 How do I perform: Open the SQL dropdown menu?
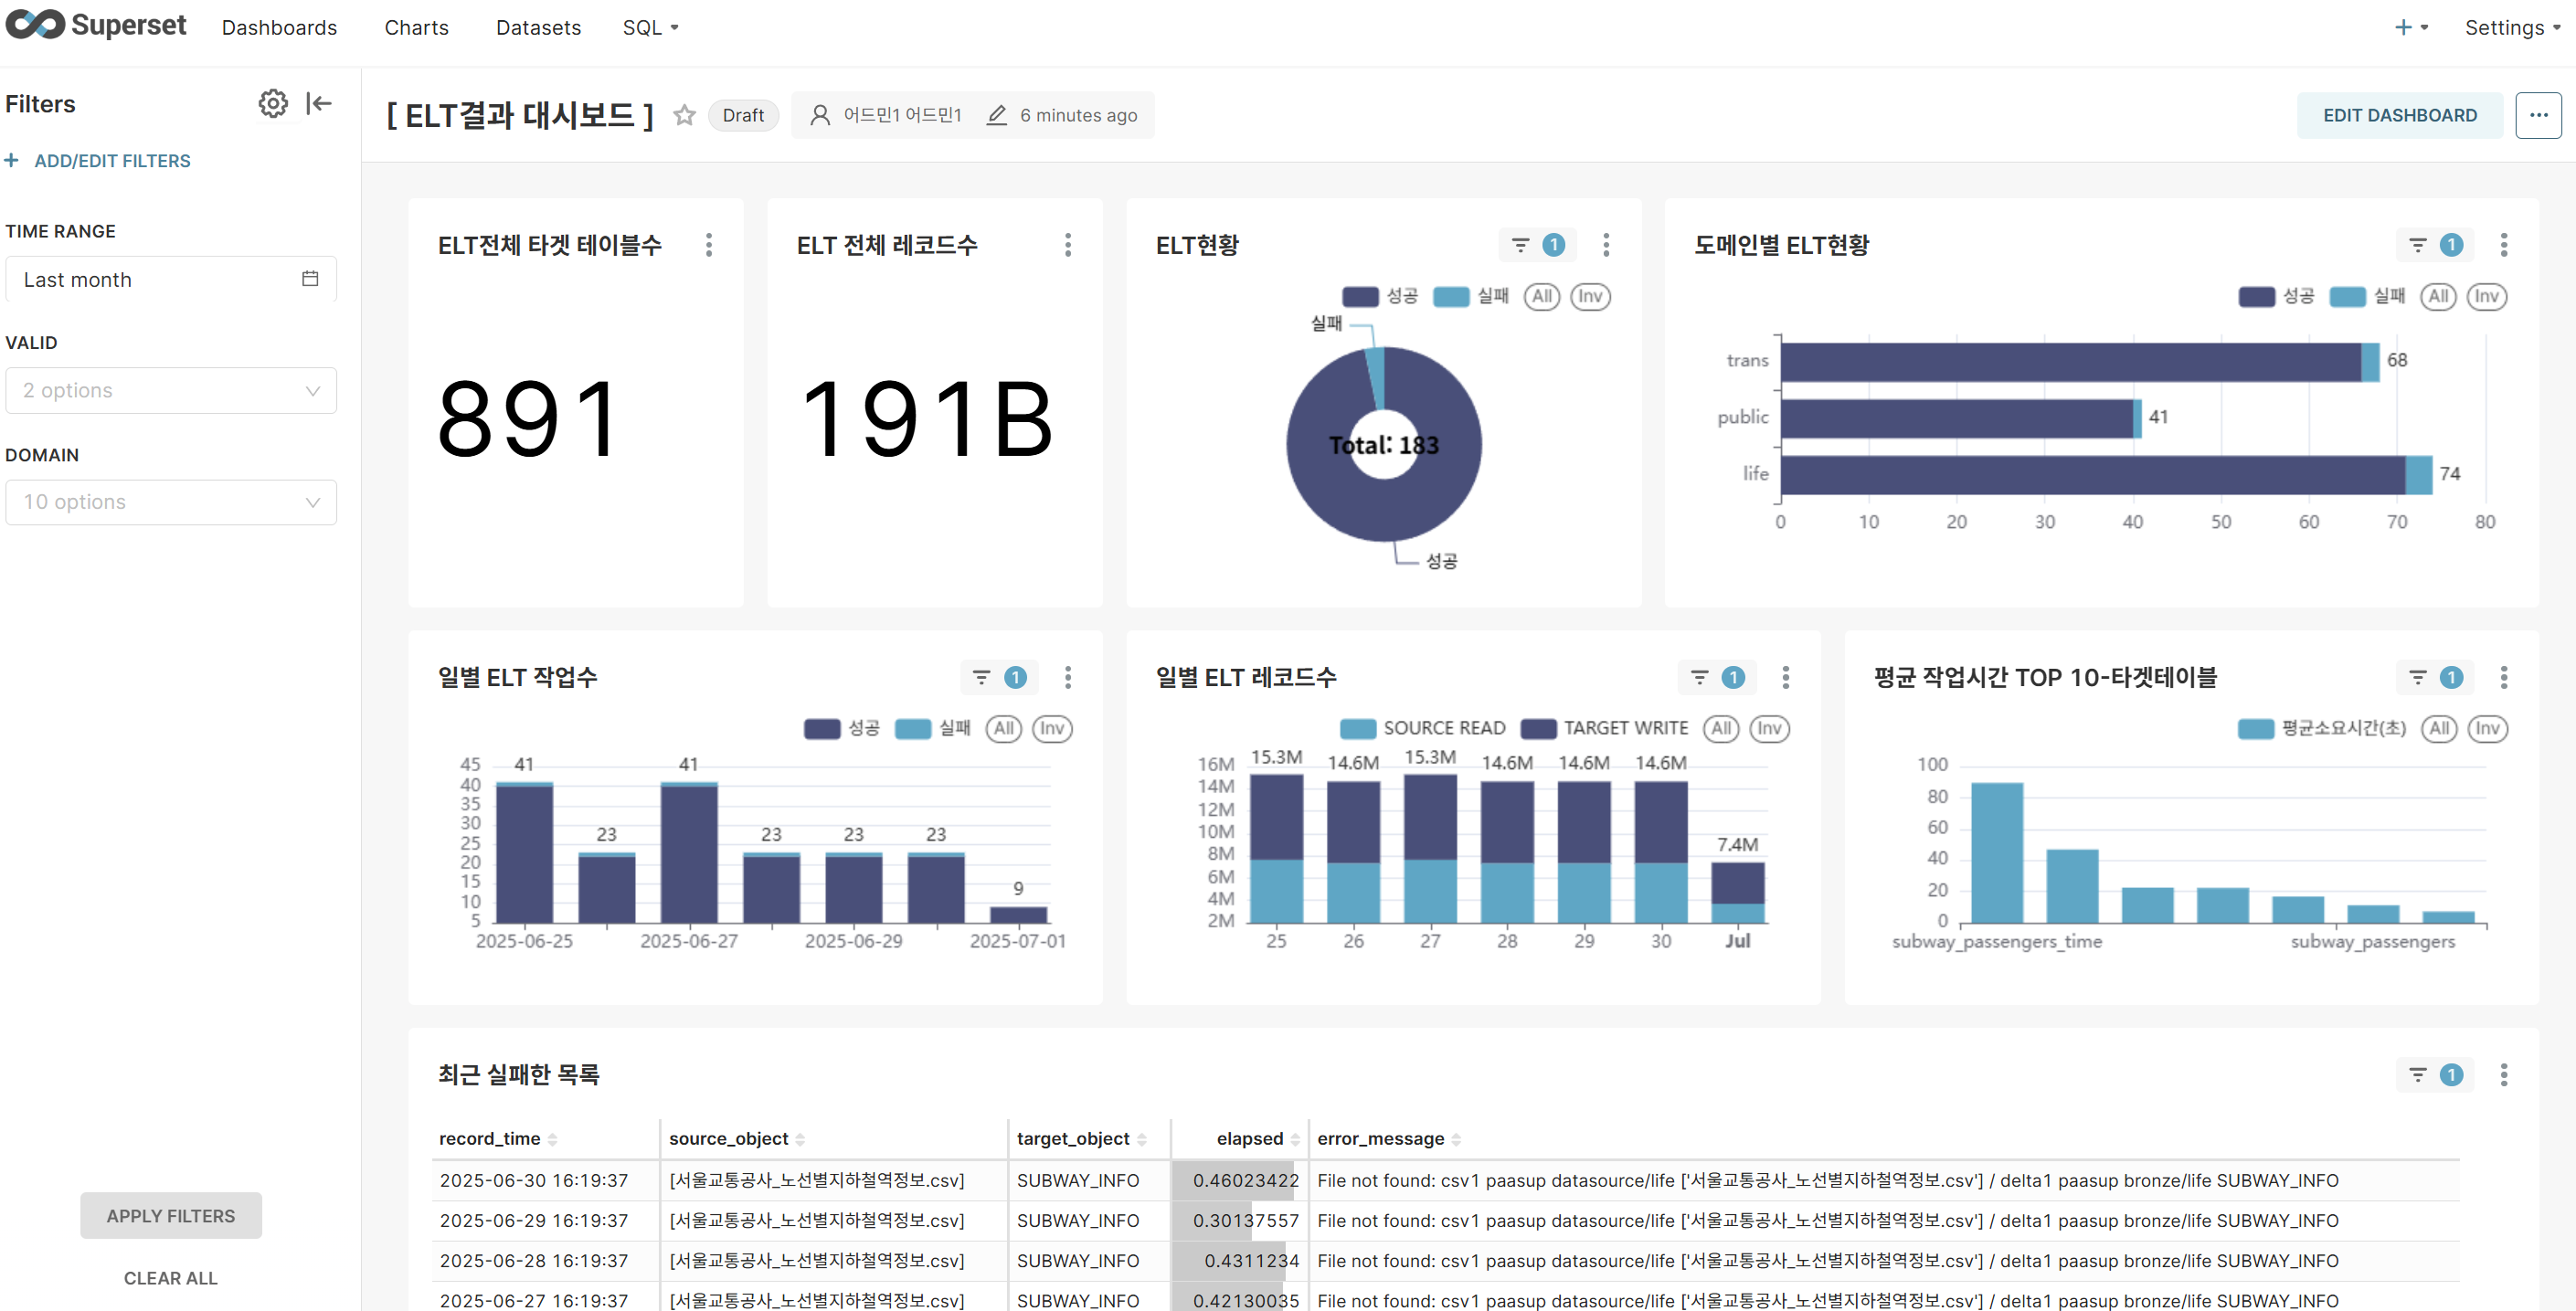coord(650,27)
